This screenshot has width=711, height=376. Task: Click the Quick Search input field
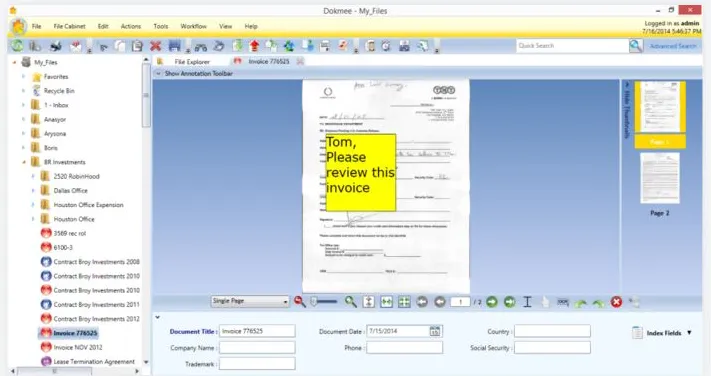coord(572,45)
